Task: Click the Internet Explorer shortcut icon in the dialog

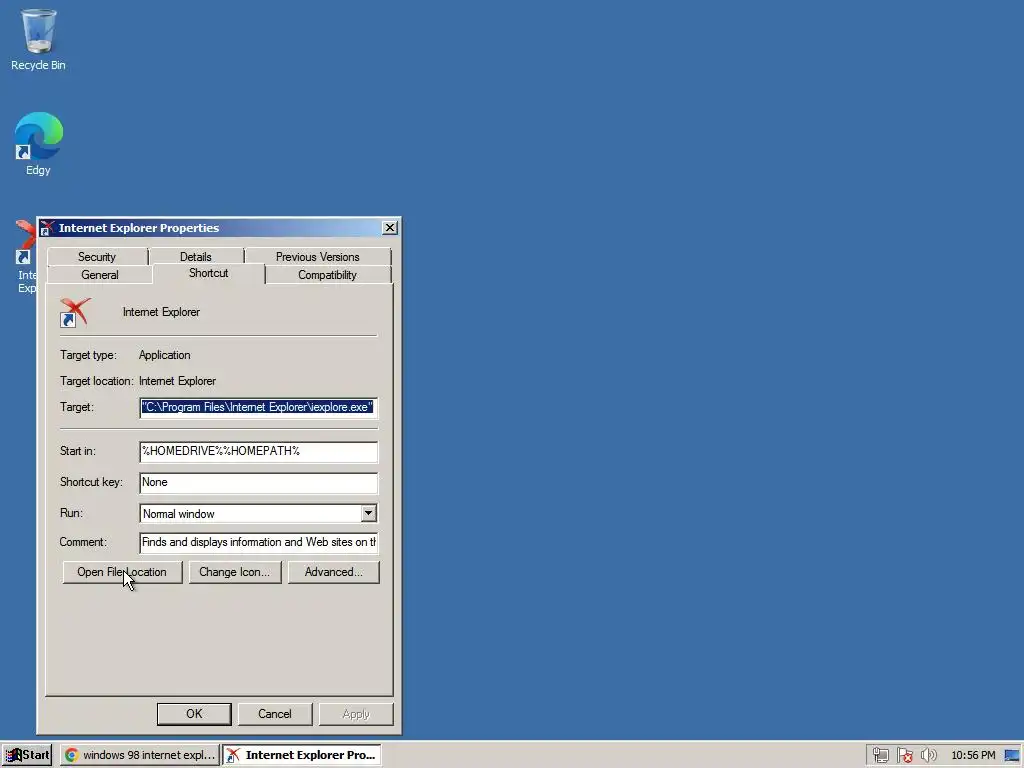Action: (x=75, y=312)
